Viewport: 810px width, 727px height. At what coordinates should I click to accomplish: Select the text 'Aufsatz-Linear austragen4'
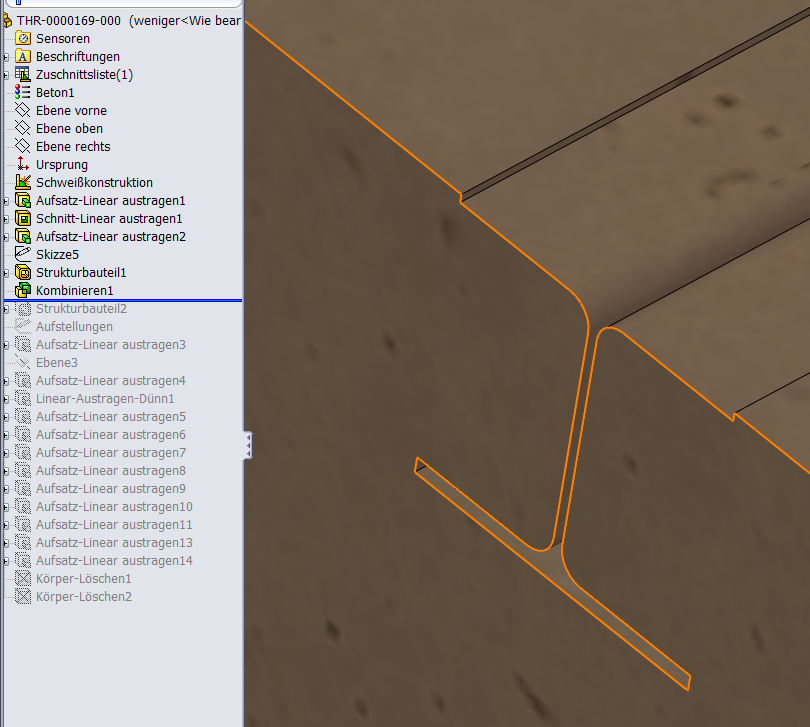(111, 381)
